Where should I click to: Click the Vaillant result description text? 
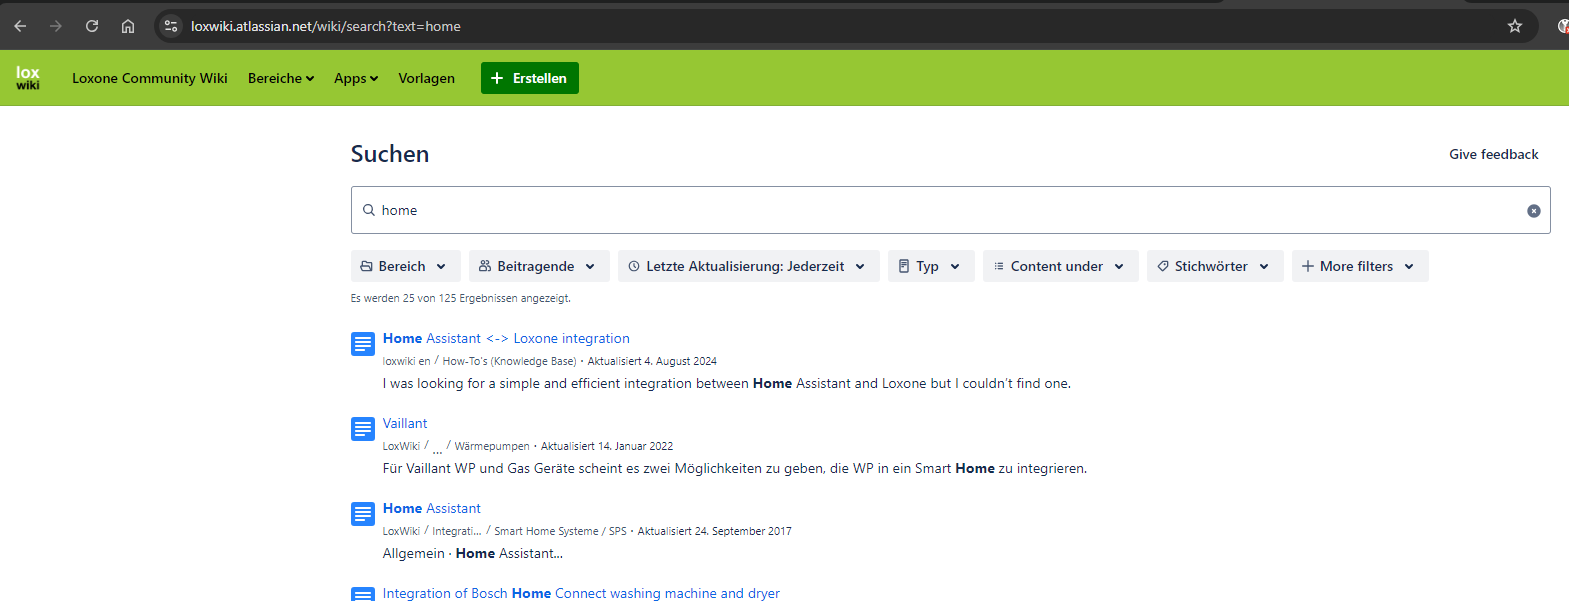point(735,468)
